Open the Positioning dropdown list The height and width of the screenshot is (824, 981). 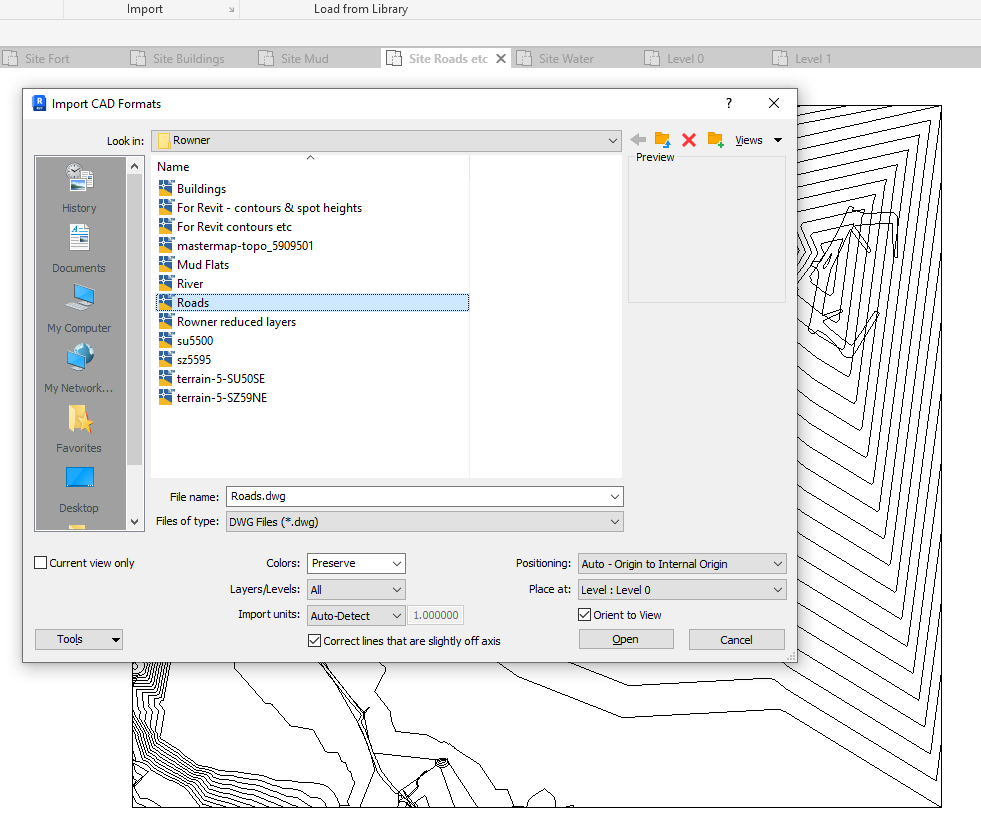tap(682, 564)
